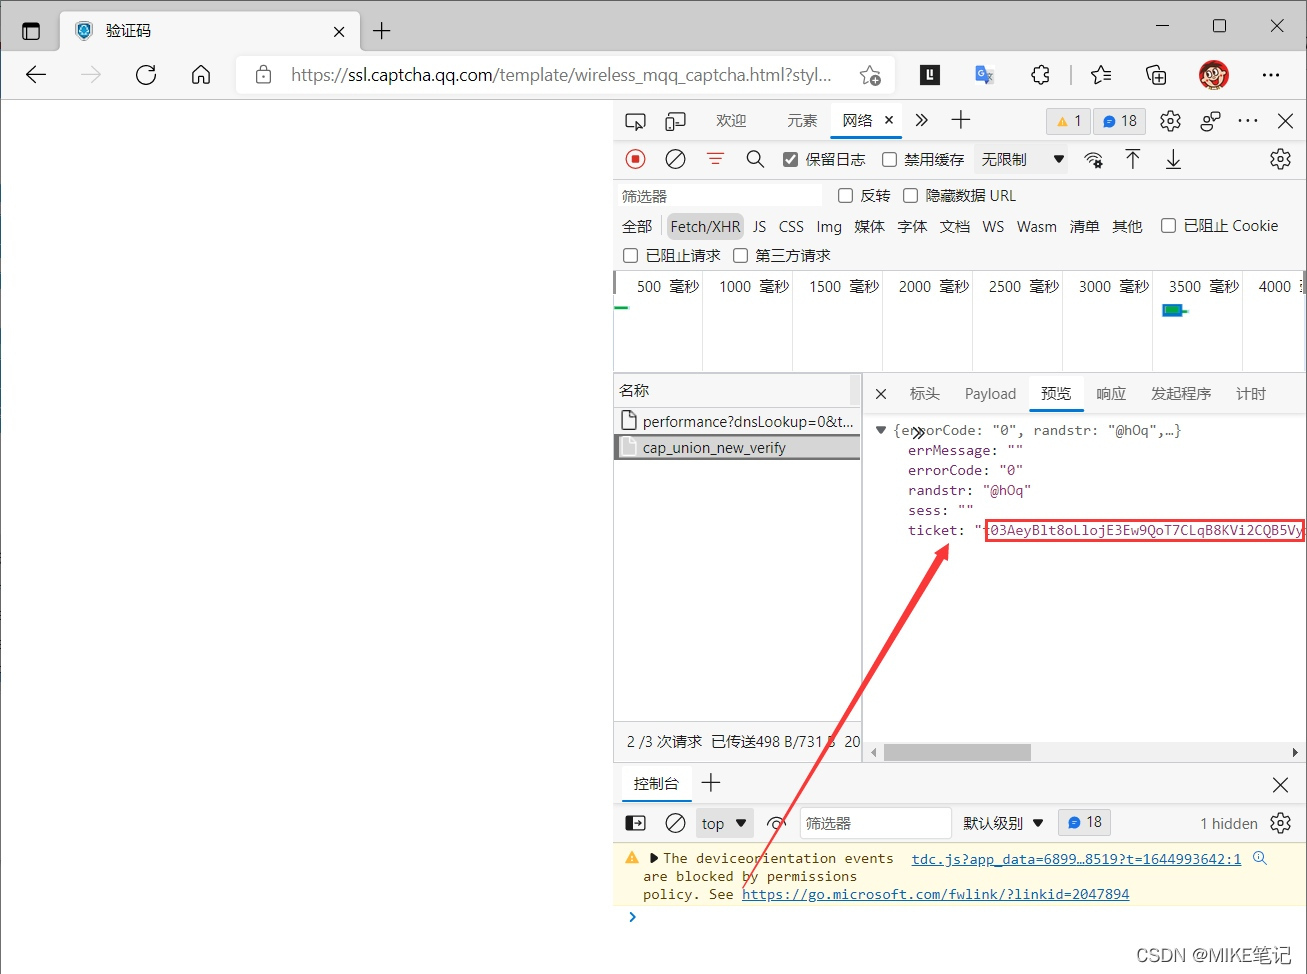Check the 反转 filter checkbox
The width and height of the screenshot is (1307, 974).
pyautogui.click(x=845, y=195)
